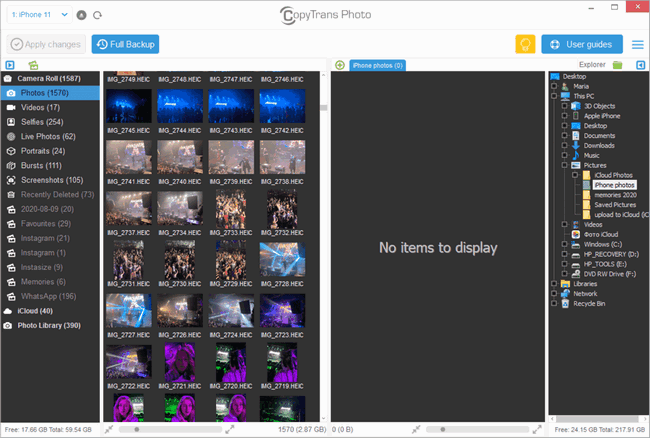Click the green add-album icon above sidebar
This screenshot has height=438, width=650.
click(x=34, y=65)
